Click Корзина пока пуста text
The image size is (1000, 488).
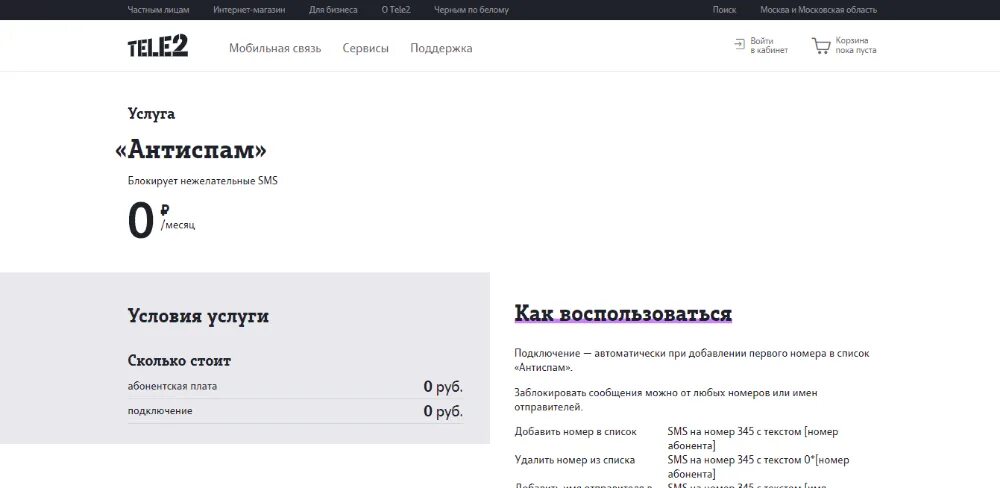tap(856, 45)
